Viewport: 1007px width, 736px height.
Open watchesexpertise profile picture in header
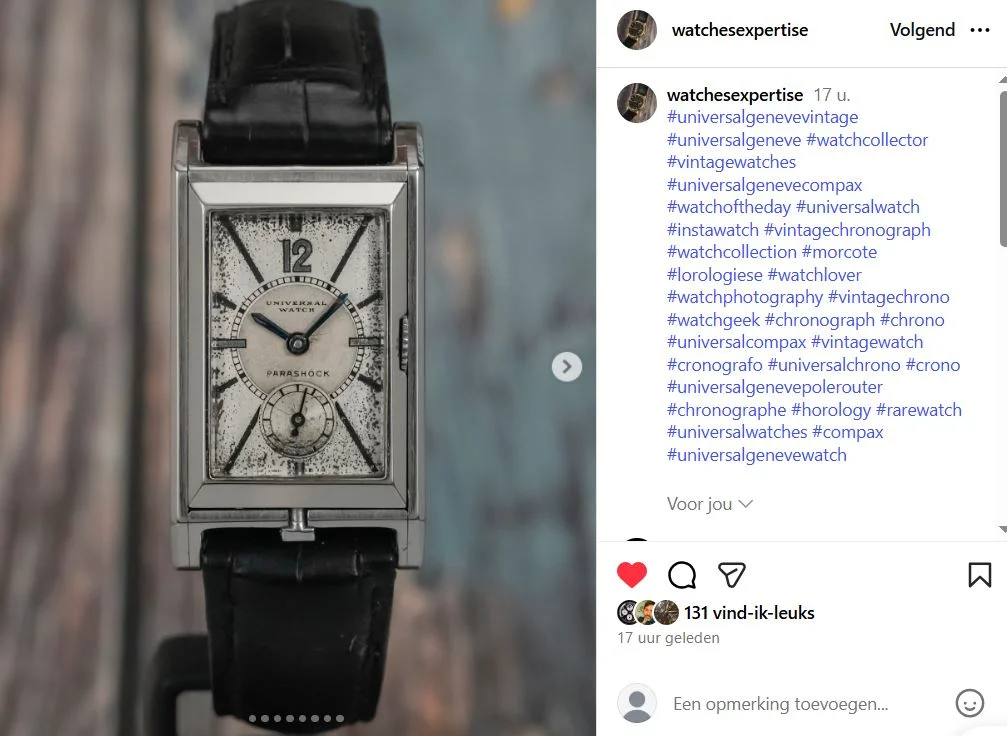click(636, 30)
